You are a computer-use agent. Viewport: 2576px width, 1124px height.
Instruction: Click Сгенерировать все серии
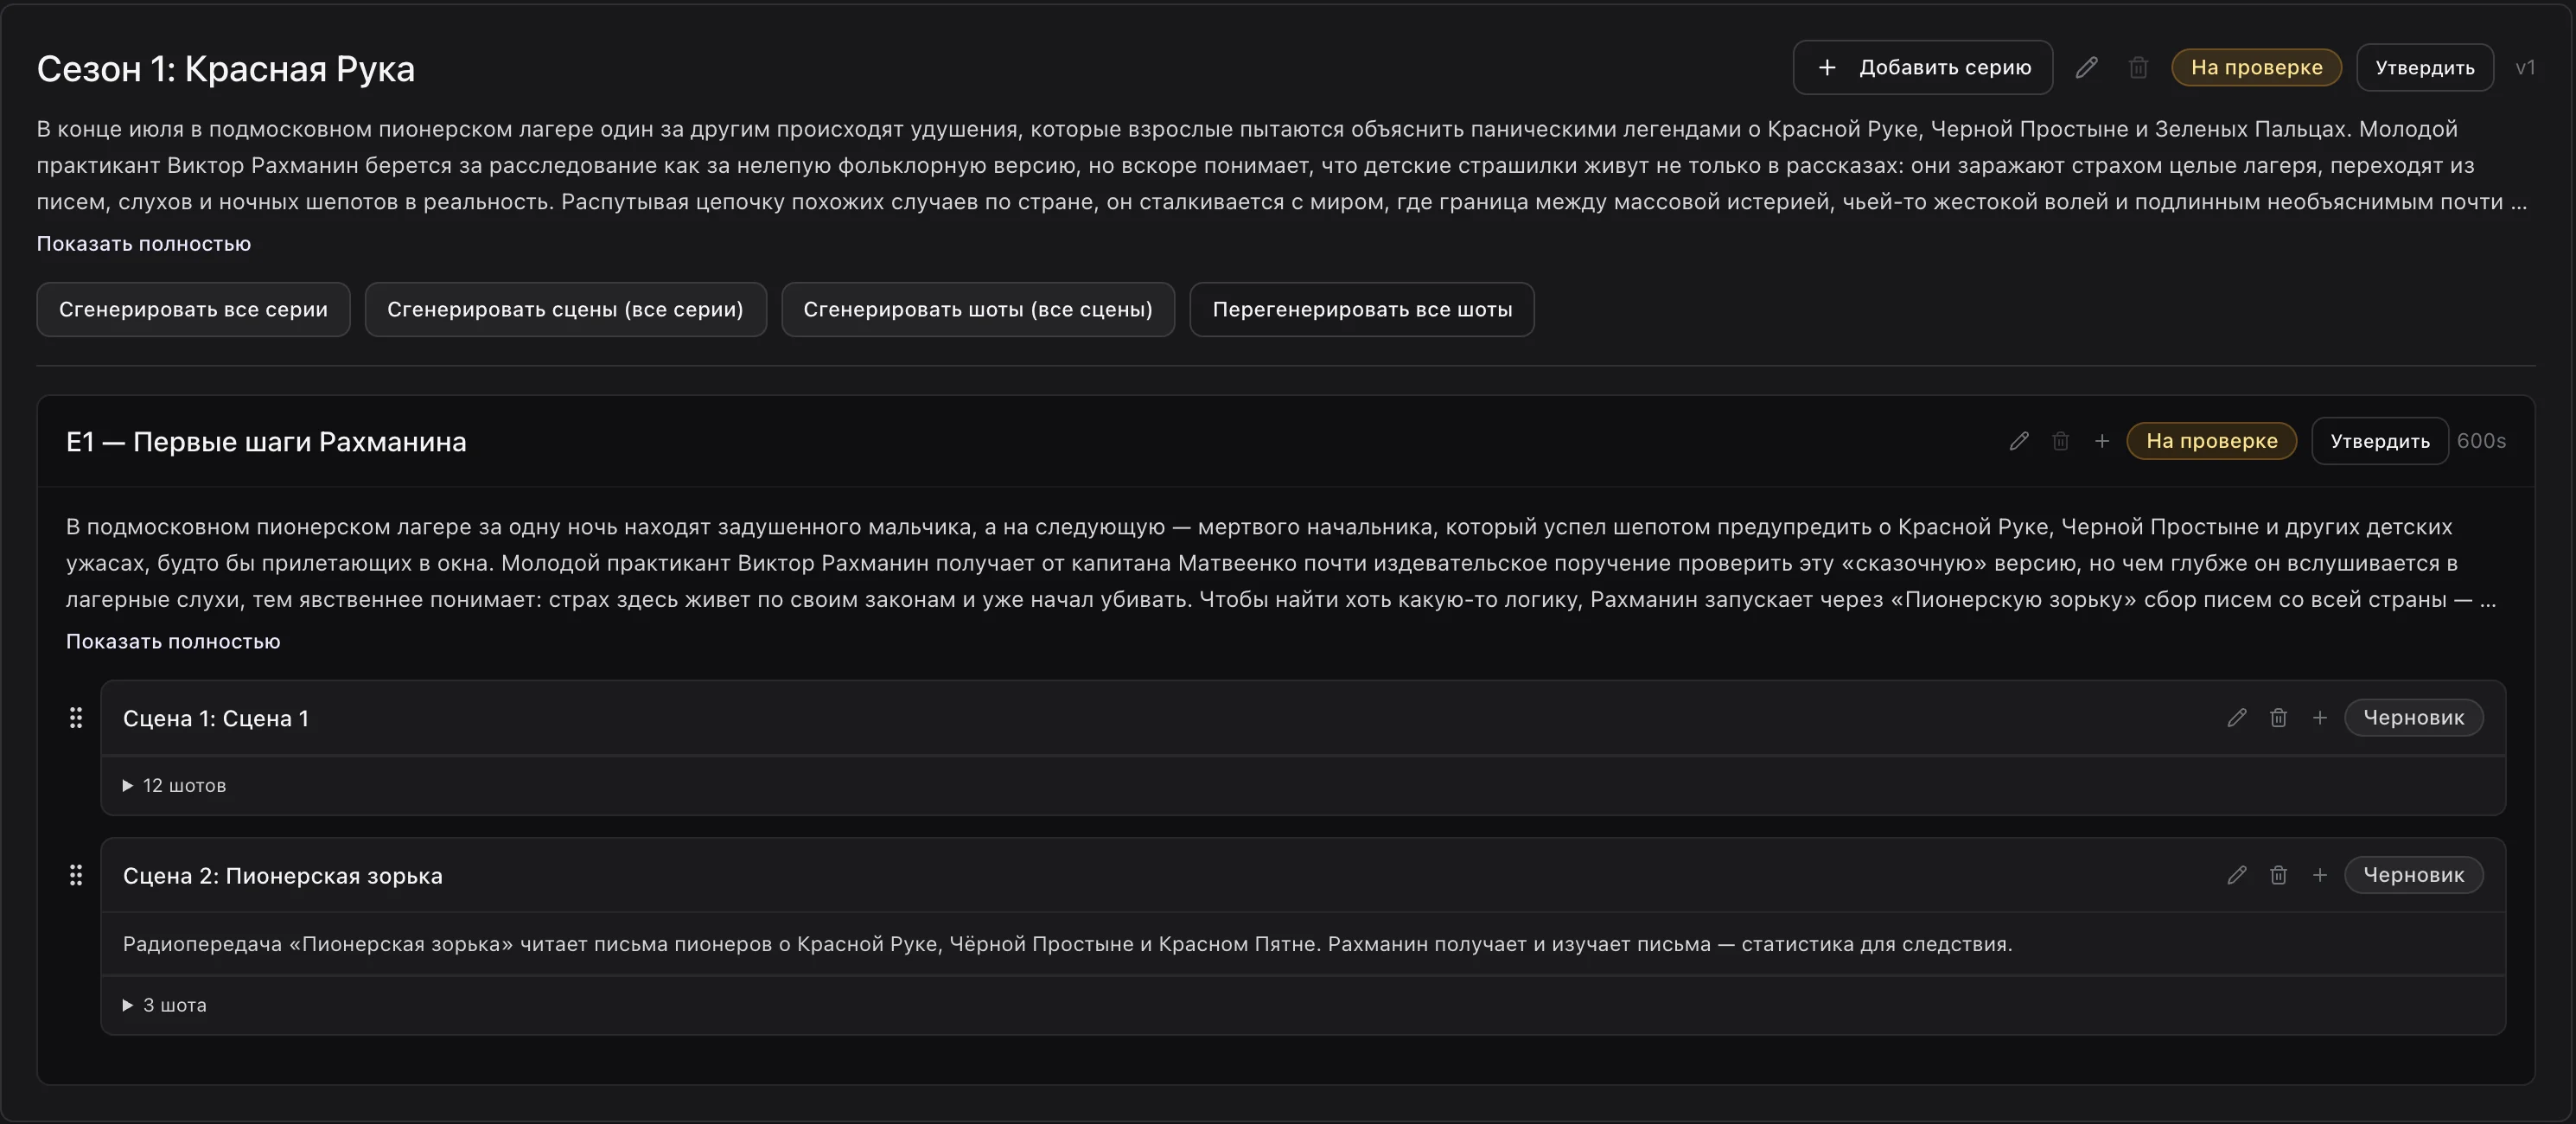click(193, 309)
